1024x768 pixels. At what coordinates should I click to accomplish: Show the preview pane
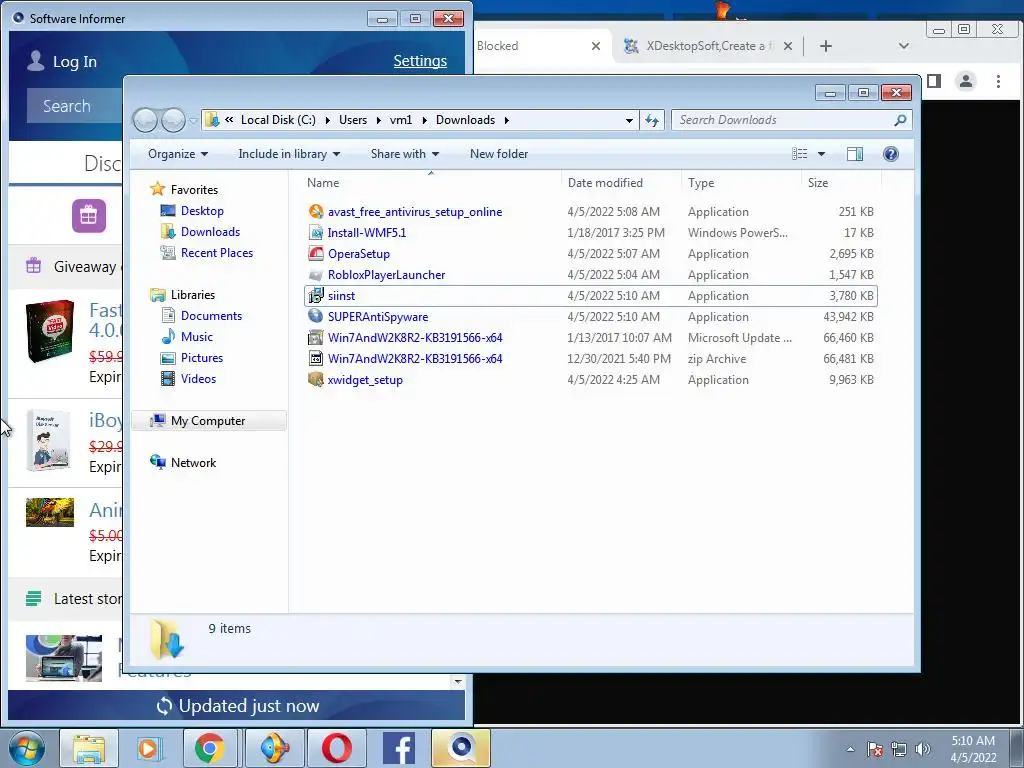point(854,154)
